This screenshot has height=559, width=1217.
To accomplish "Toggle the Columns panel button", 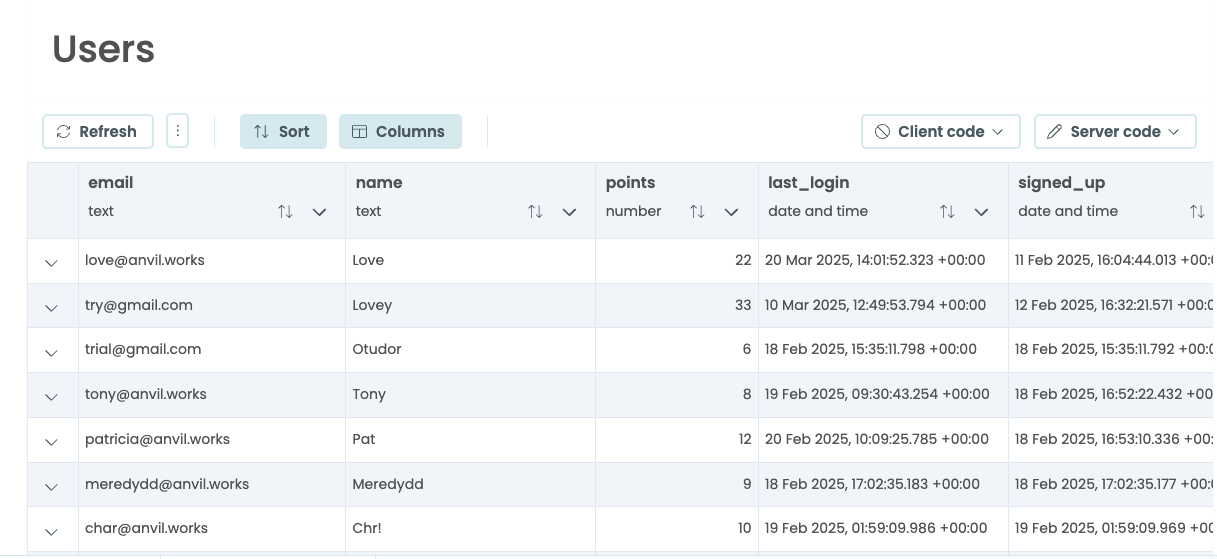I will (x=400, y=131).
